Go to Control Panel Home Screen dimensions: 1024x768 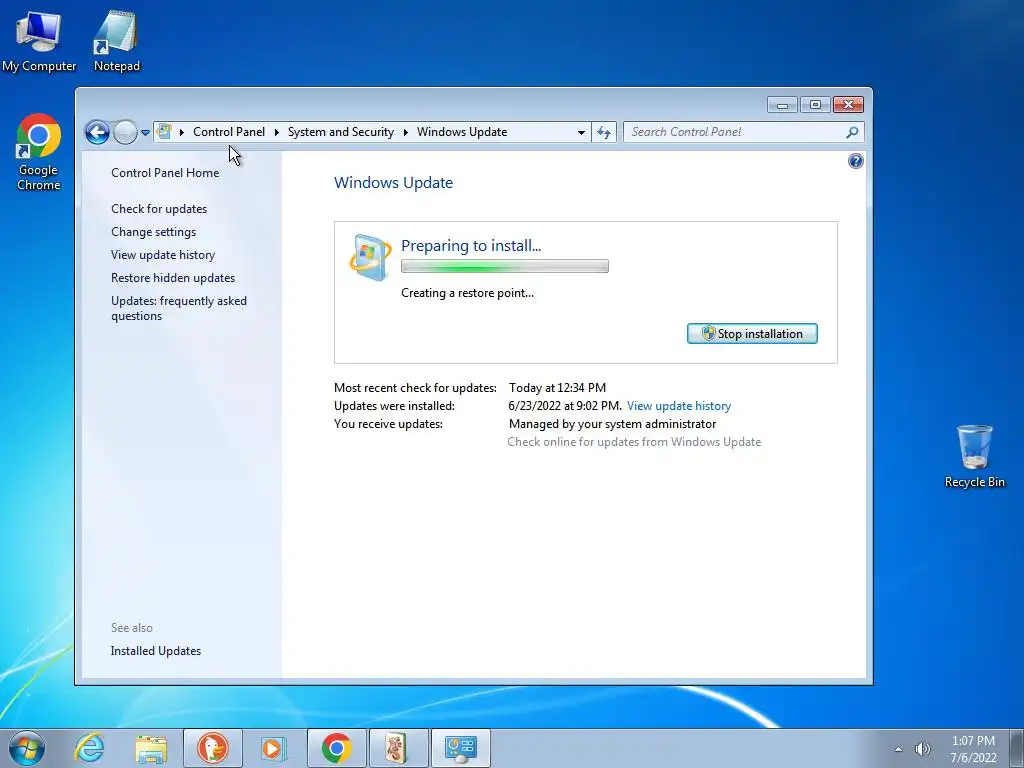click(165, 172)
